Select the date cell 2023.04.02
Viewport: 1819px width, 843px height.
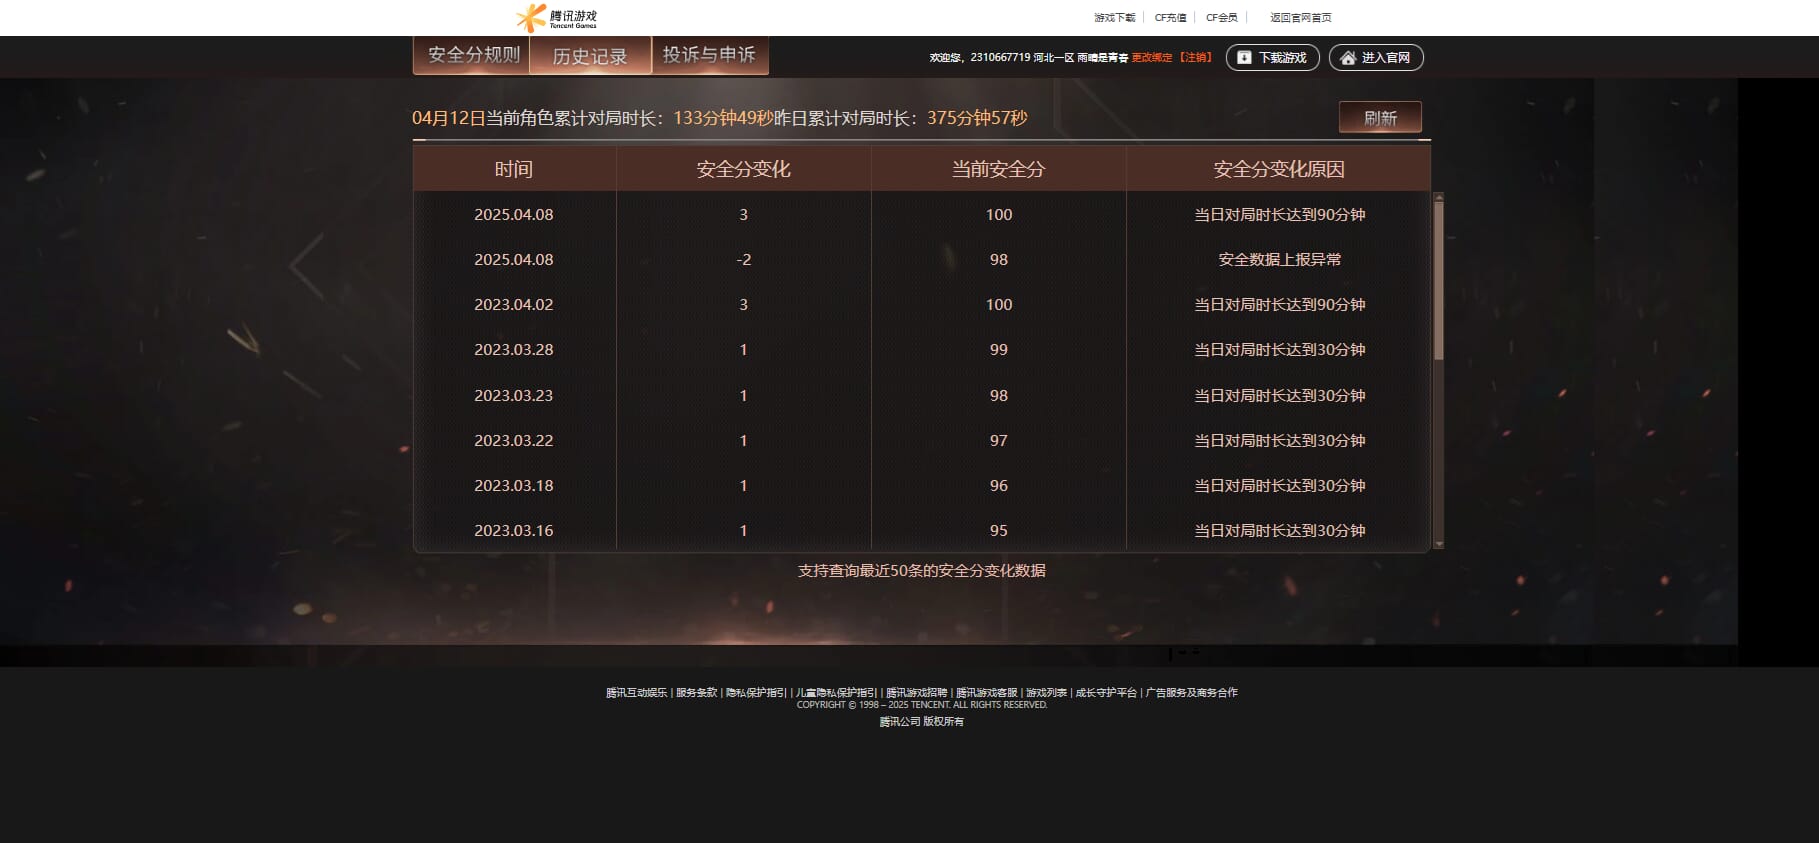tap(514, 305)
